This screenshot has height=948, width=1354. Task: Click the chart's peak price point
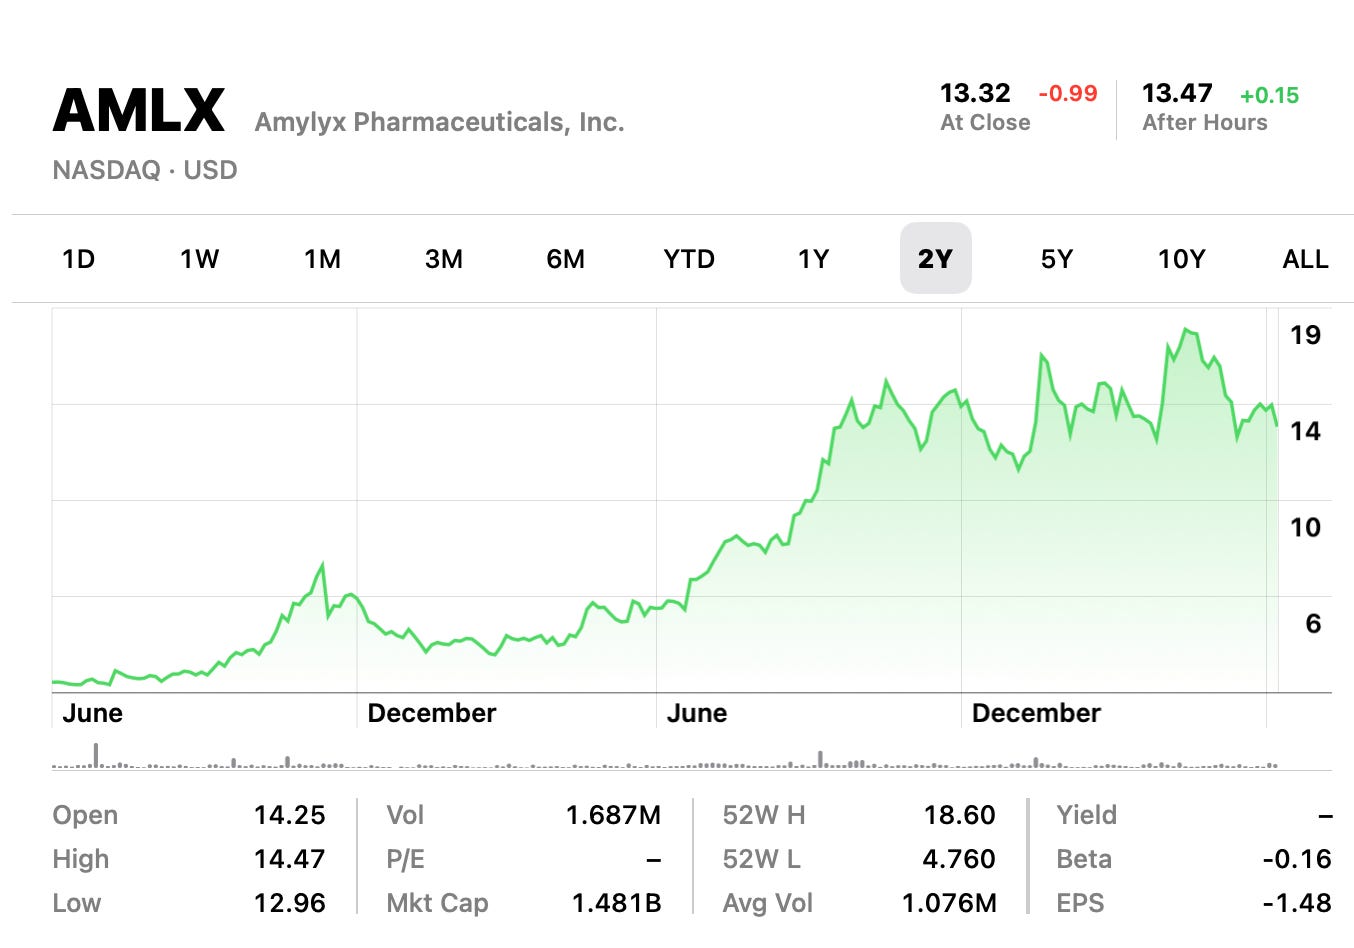[1185, 329]
